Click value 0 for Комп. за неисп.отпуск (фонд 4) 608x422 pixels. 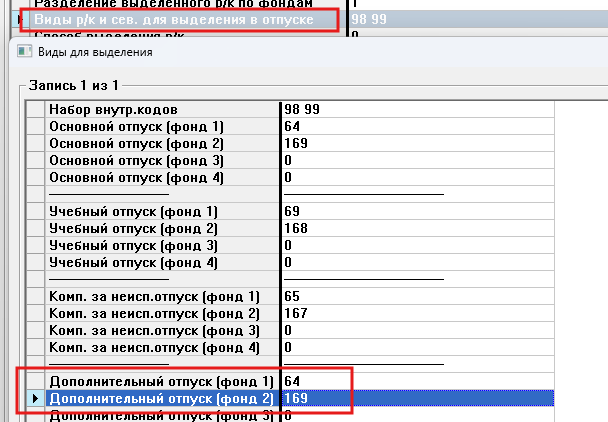[x=288, y=348]
